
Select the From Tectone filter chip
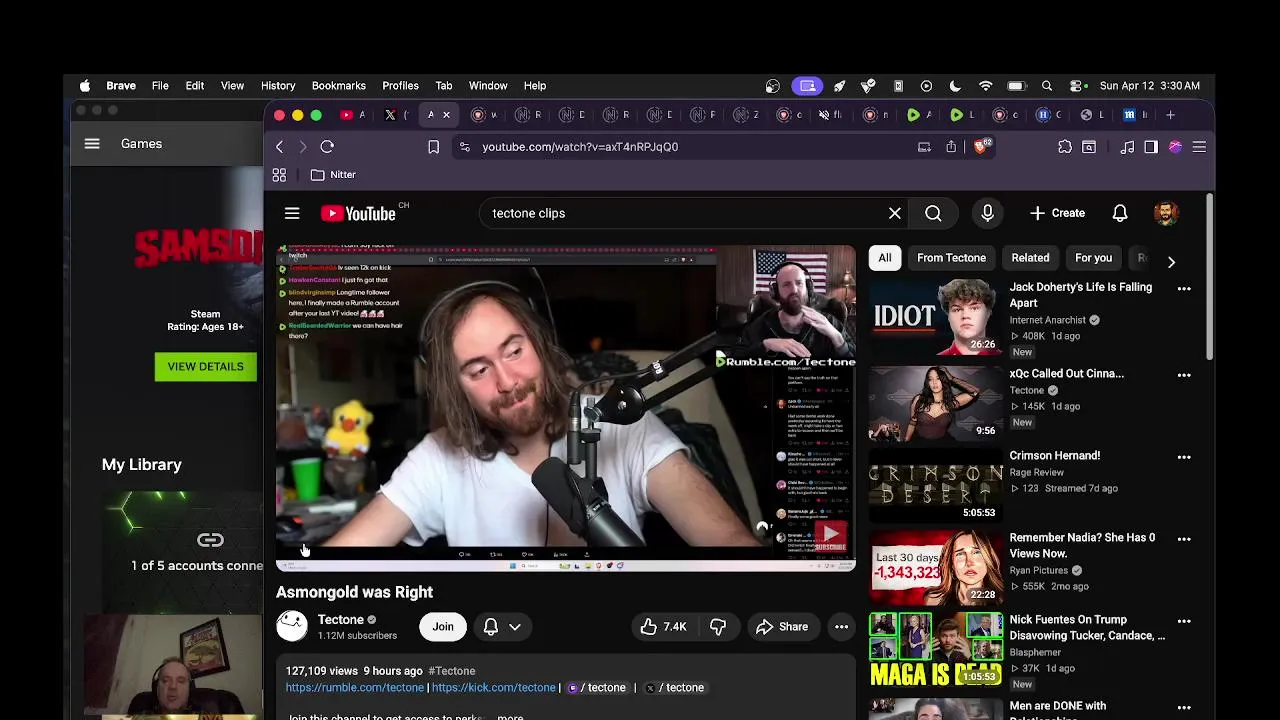pyautogui.click(x=951, y=258)
